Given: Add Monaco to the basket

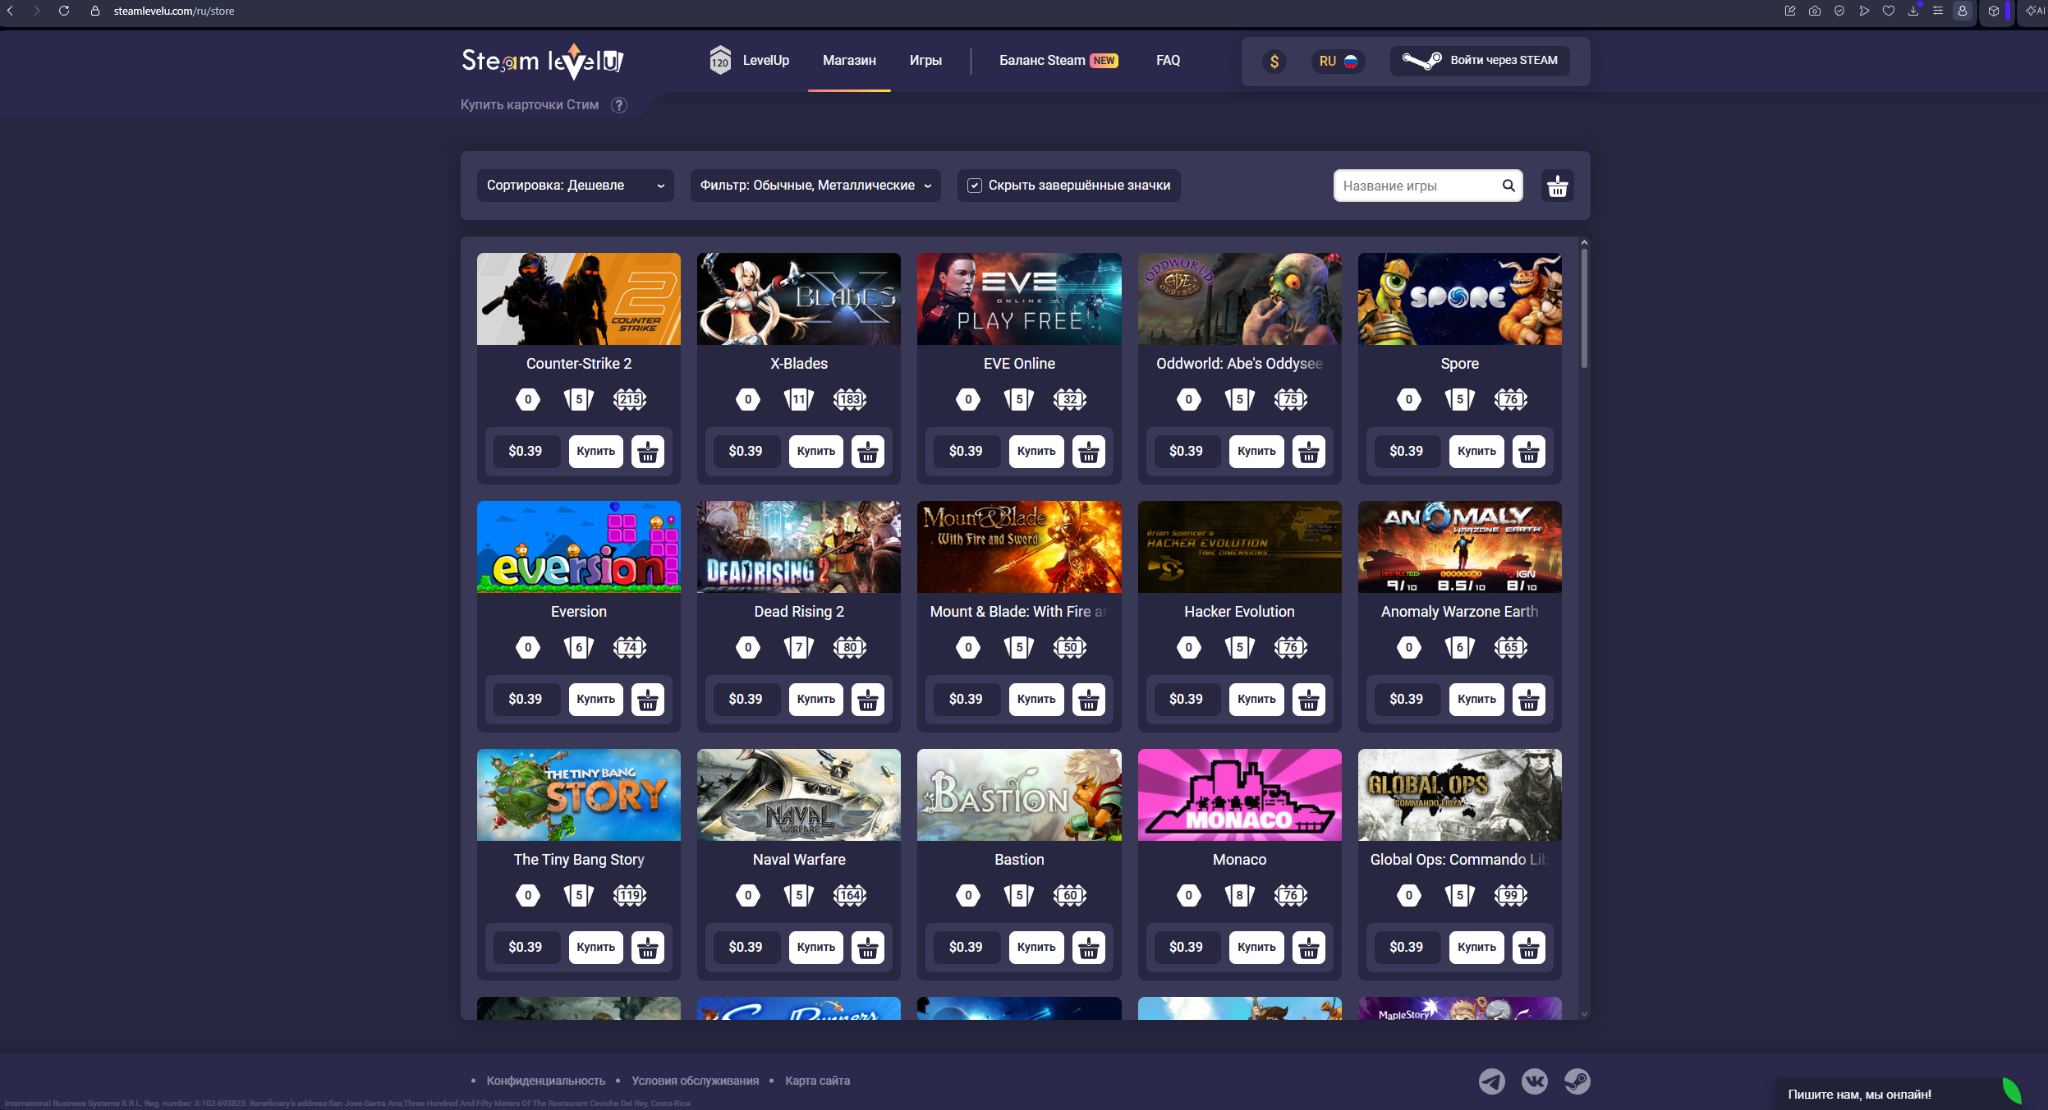Looking at the screenshot, I should pyautogui.click(x=1308, y=948).
